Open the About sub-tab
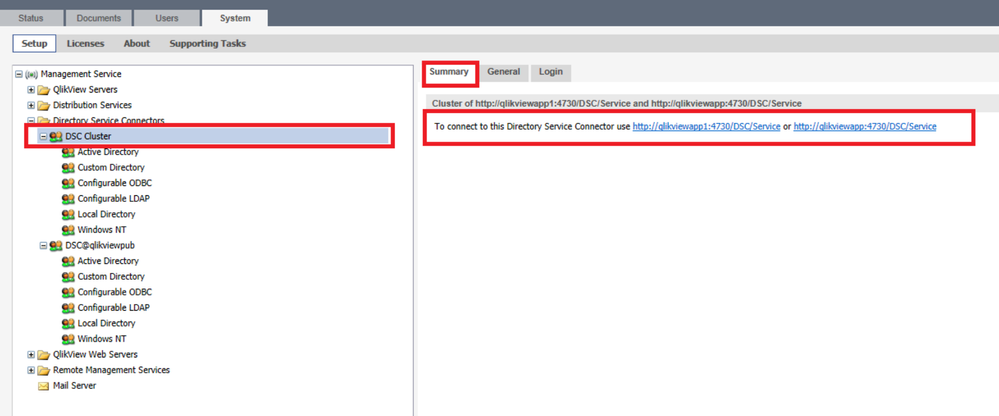Screen dimensions: 999x416 click(137, 43)
